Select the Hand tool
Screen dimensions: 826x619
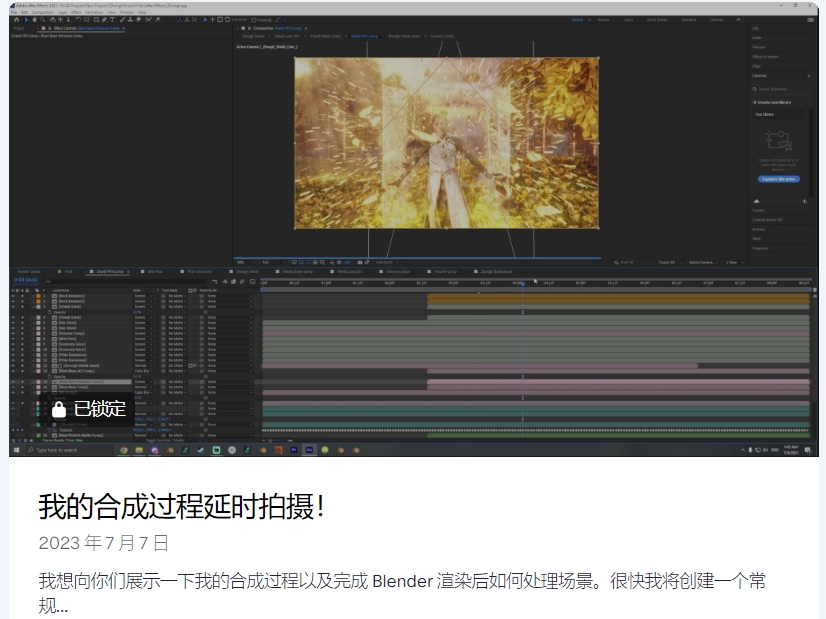click(x=34, y=19)
